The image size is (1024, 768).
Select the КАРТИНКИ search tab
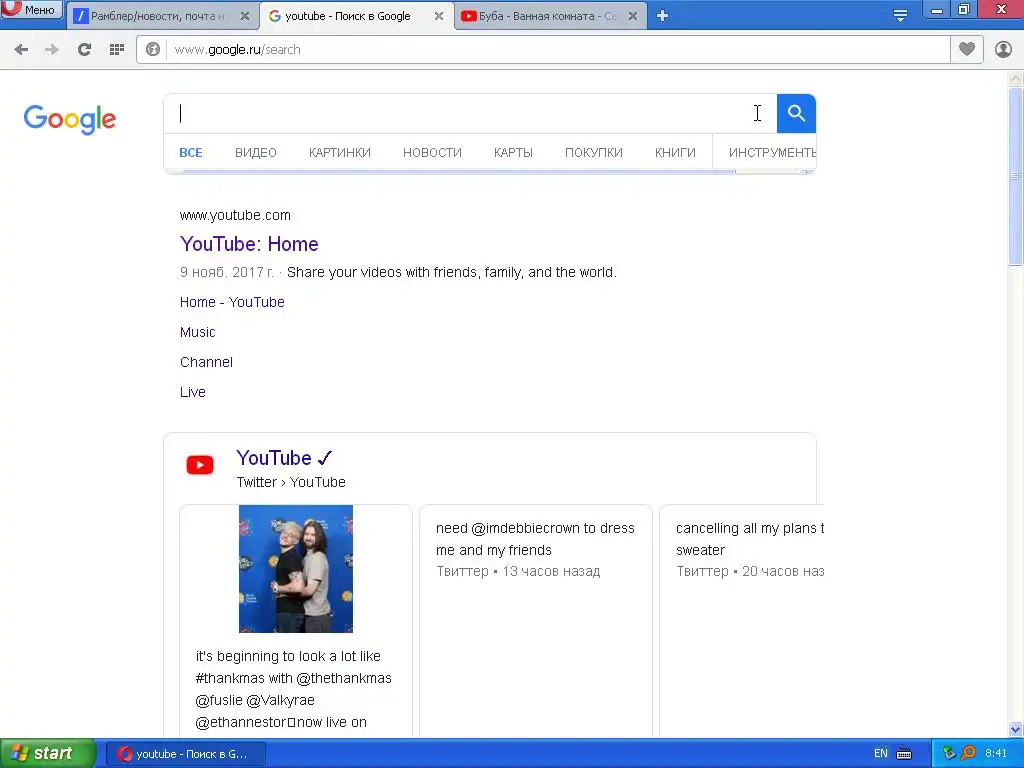pos(340,153)
